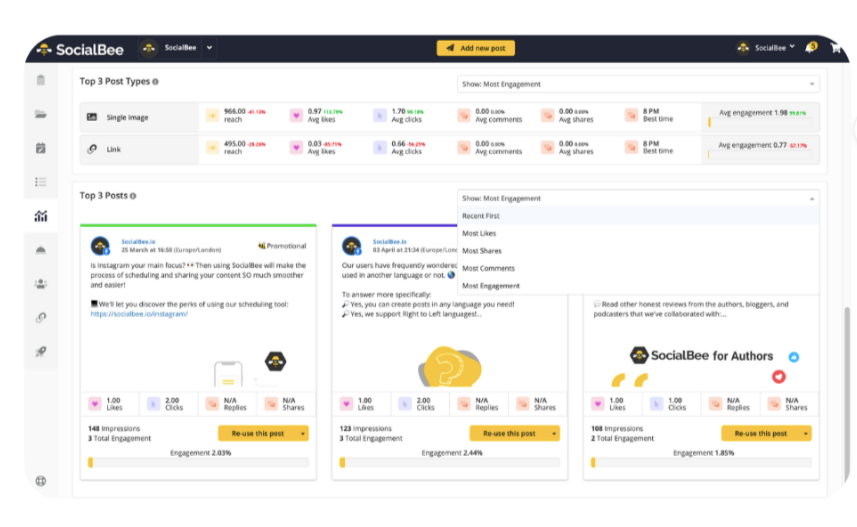Click reach icon in Single image row
Image resolution: width=857 pixels, height=527 pixels.
[212, 115]
